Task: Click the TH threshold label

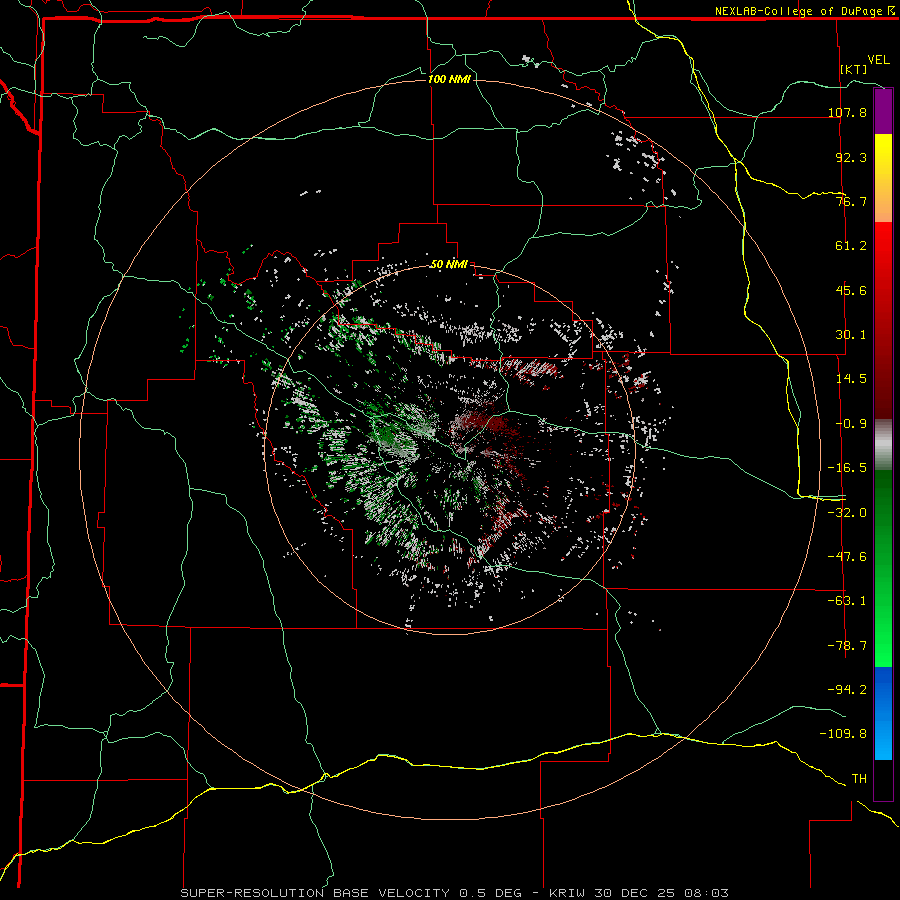Action: pos(859,779)
